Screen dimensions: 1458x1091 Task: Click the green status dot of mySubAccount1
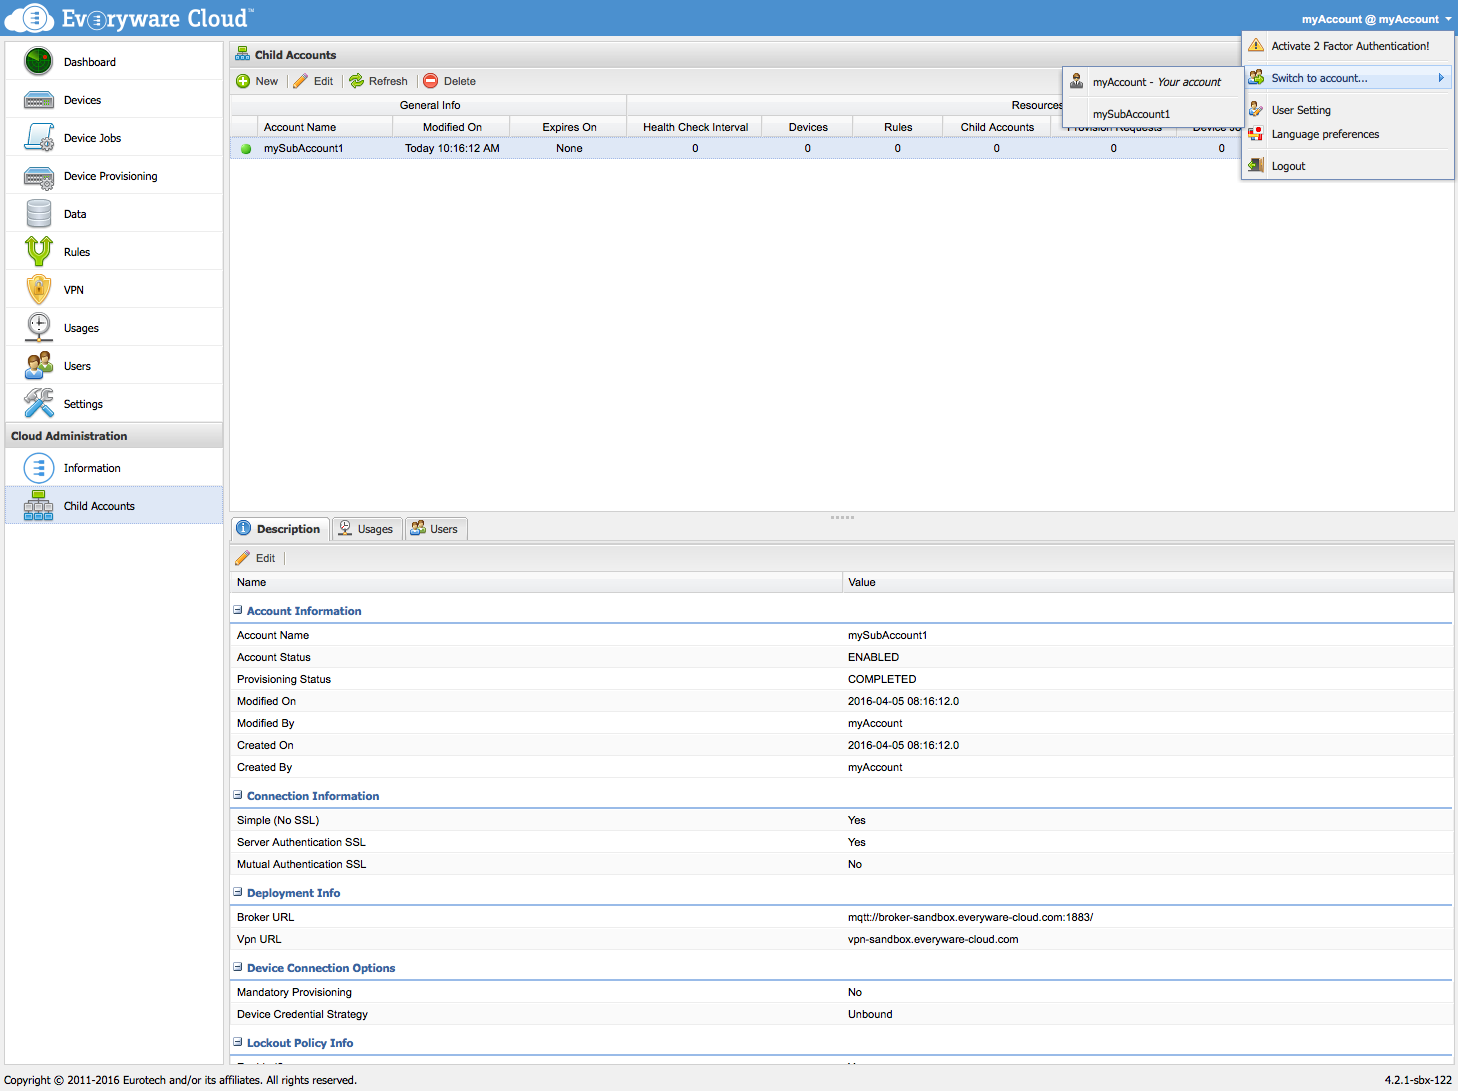tap(246, 149)
